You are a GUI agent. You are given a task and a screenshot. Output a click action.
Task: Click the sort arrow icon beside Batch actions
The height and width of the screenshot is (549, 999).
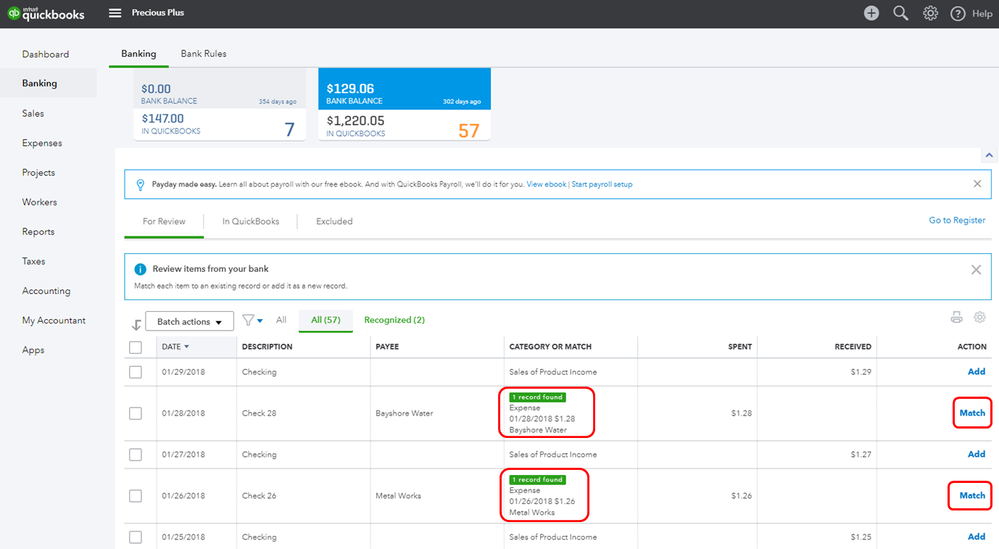(136, 324)
